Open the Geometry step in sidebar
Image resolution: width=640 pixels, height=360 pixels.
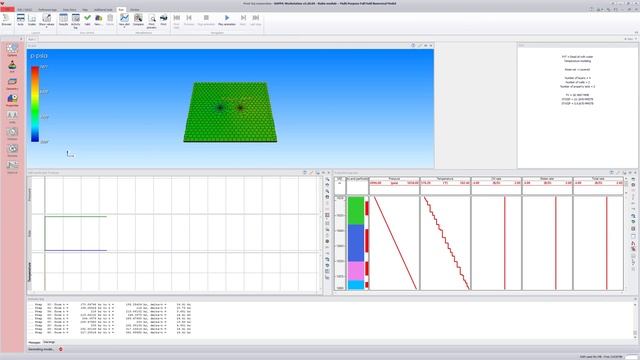pos(12,84)
